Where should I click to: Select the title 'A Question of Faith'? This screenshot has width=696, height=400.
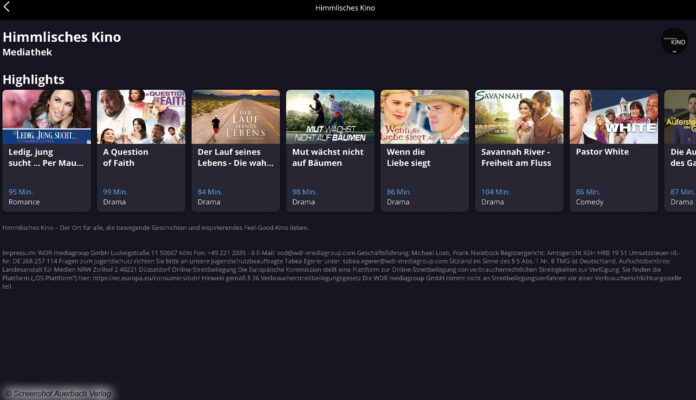tap(126, 157)
